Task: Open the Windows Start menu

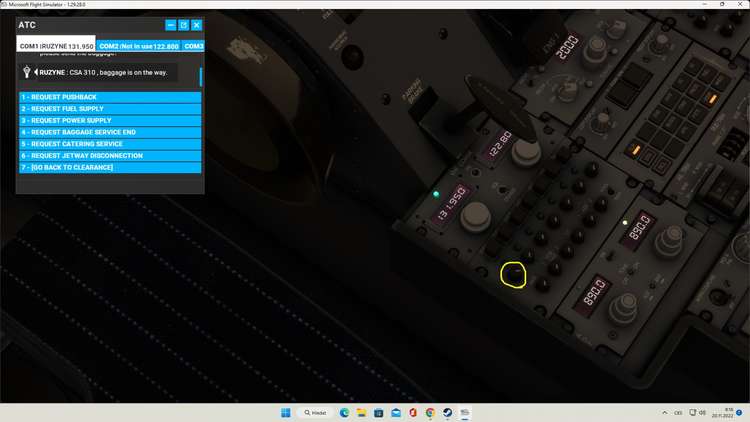Action: [x=286, y=412]
